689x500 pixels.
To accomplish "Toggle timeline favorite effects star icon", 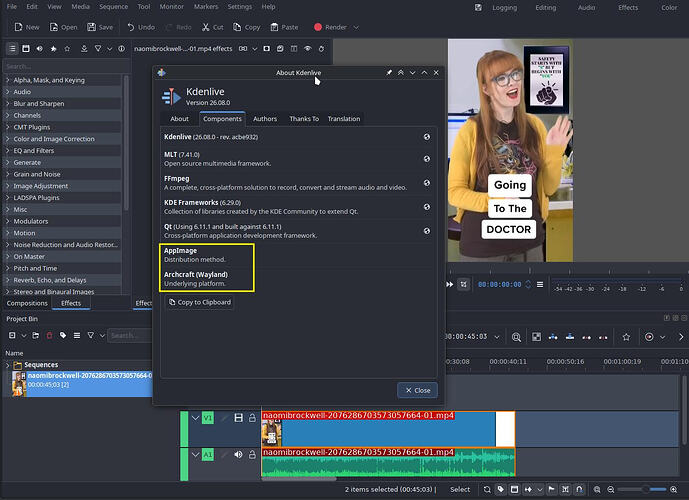I will (626, 337).
